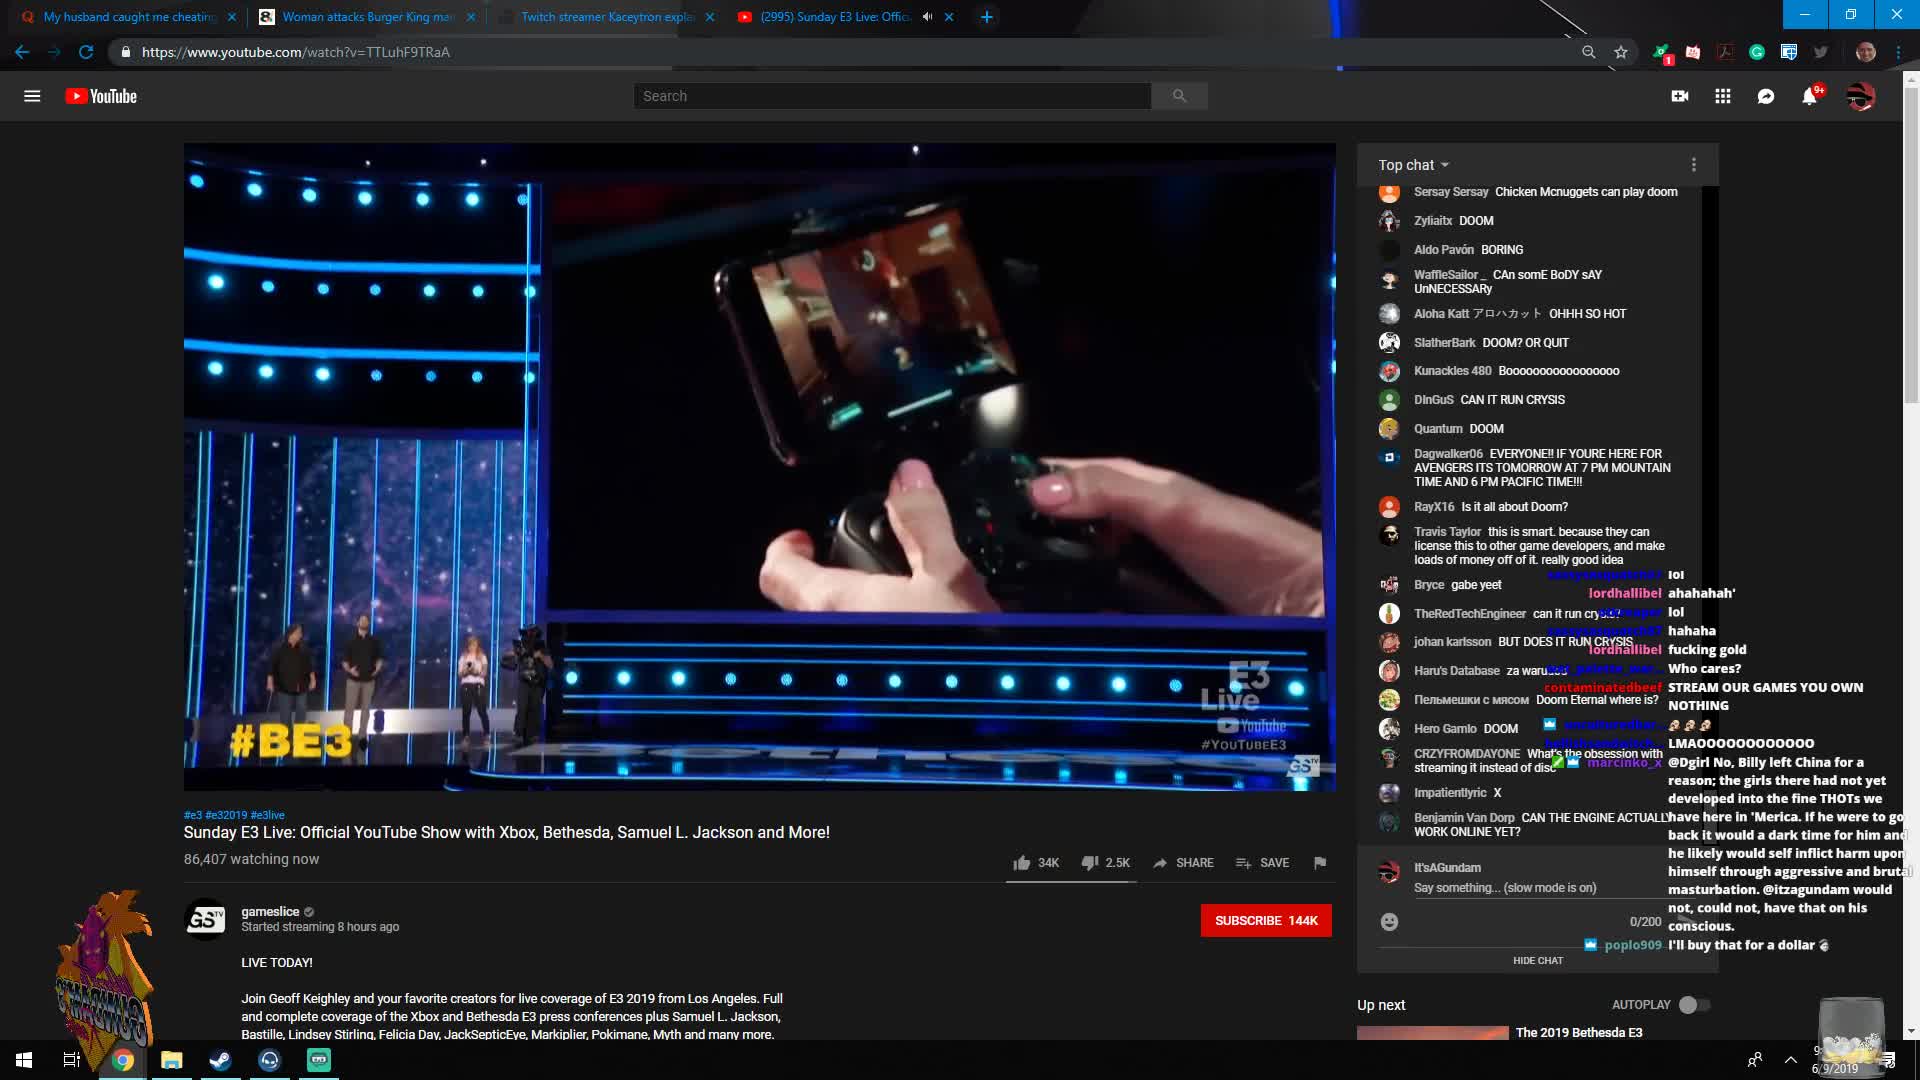The height and width of the screenshot is (1080, 1920).
Task: Subscribe to gameslice channel
Action: tap(1266, 921)
